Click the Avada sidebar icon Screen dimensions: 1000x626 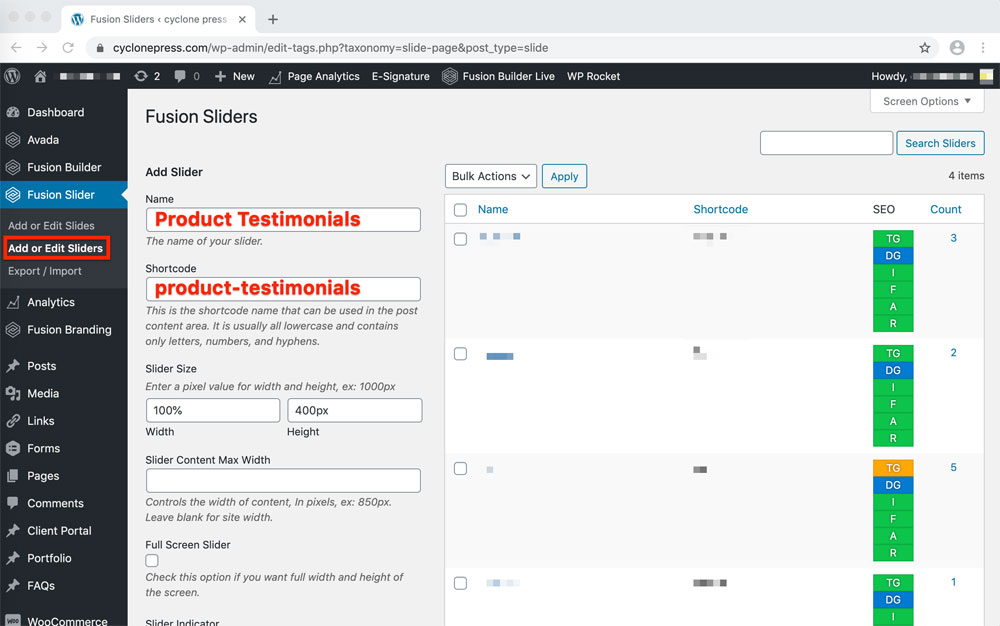pyautogui.click(x=13, y=140)
